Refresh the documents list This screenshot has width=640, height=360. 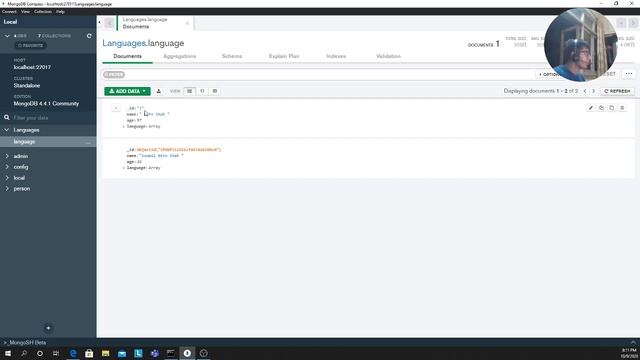617,91
